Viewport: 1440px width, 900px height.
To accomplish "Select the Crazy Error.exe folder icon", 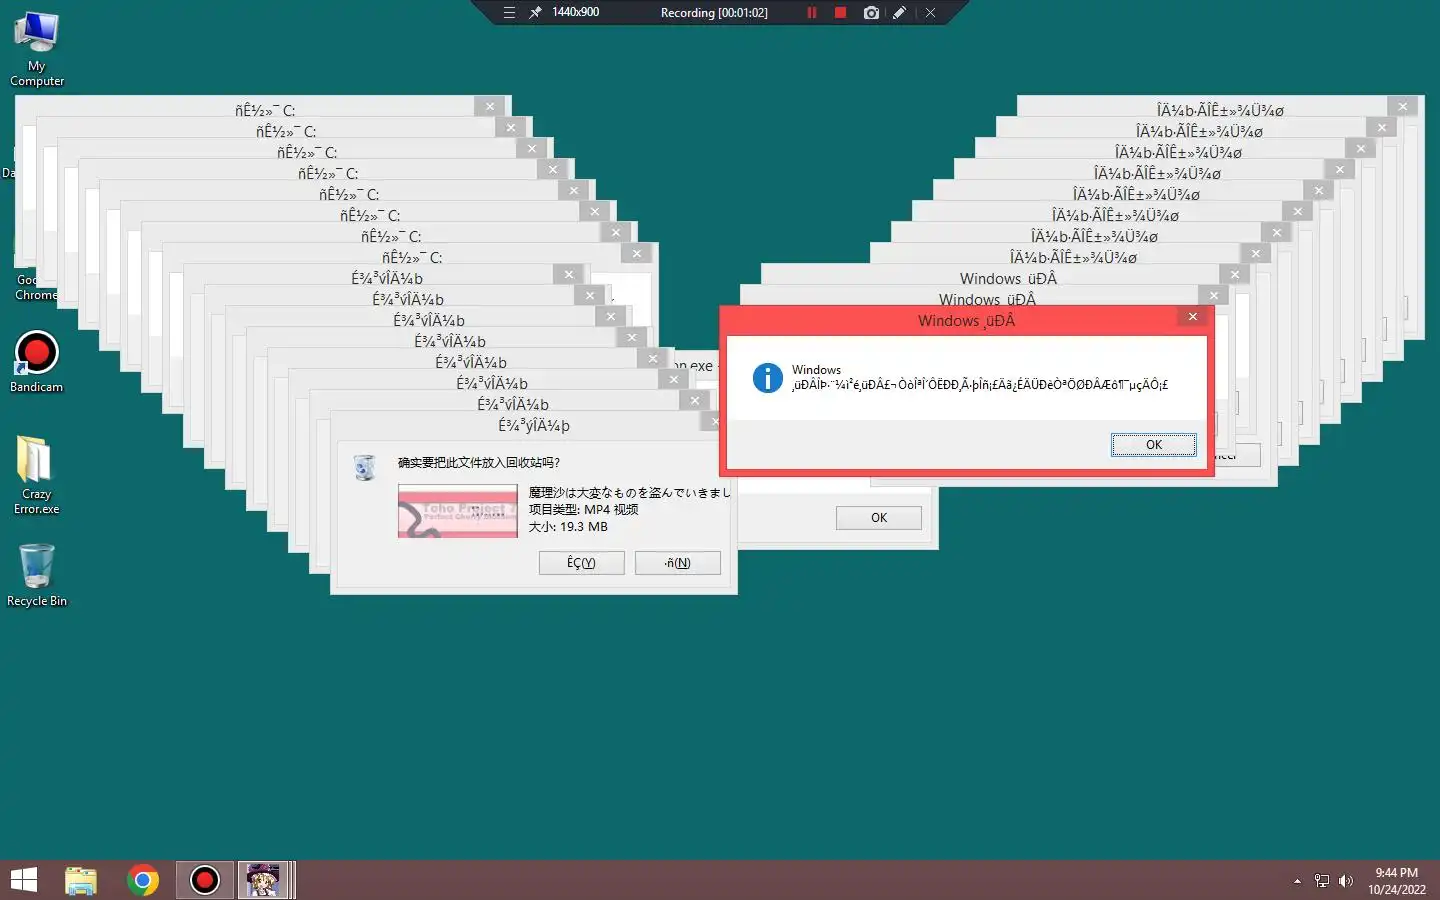I will point(37,475).
